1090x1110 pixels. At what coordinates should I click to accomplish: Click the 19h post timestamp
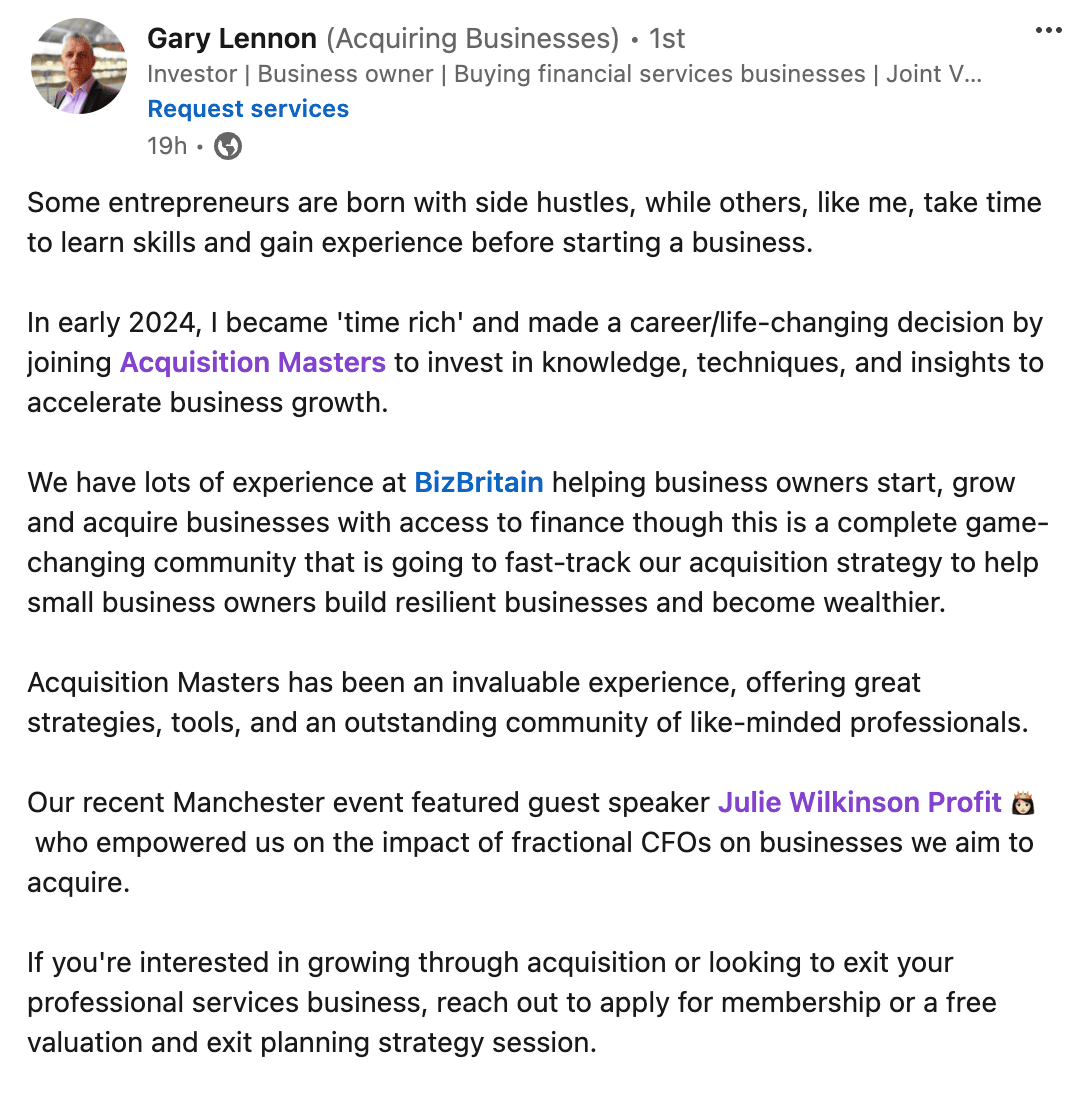(x=167, y=146)
